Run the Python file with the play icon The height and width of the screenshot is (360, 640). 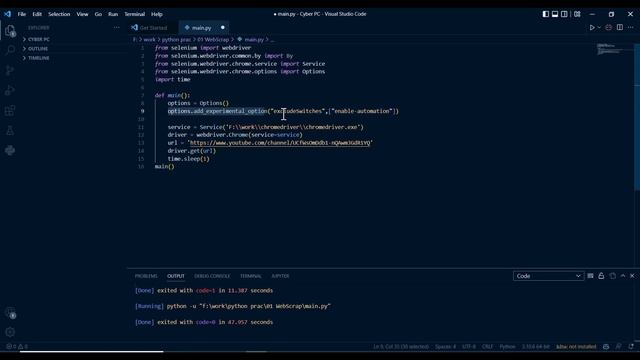pos(591,27)
